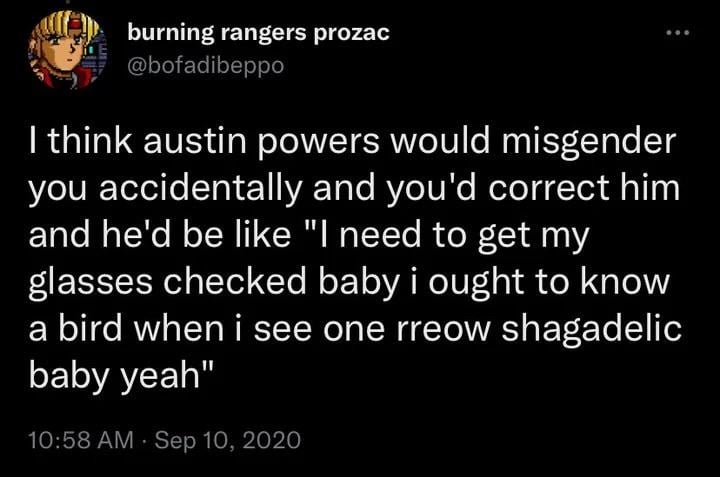Click the Sep 10, 2020 date
Screen dimensions: 720x477
coord(228,440)
